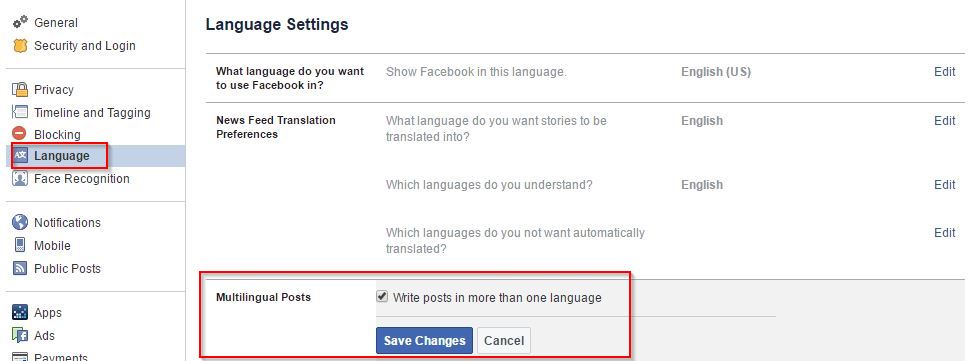This screenshot has width=971, height=361.
Task: Open Timeline and Tagging settings
Action: click(x=92, y=113)
